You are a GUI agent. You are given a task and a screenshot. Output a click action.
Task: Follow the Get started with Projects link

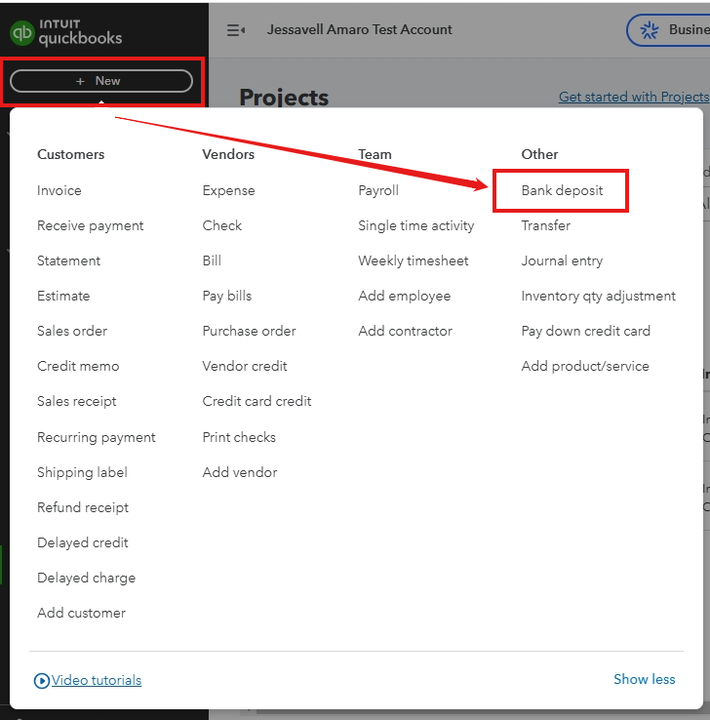[x=633, y=97]
